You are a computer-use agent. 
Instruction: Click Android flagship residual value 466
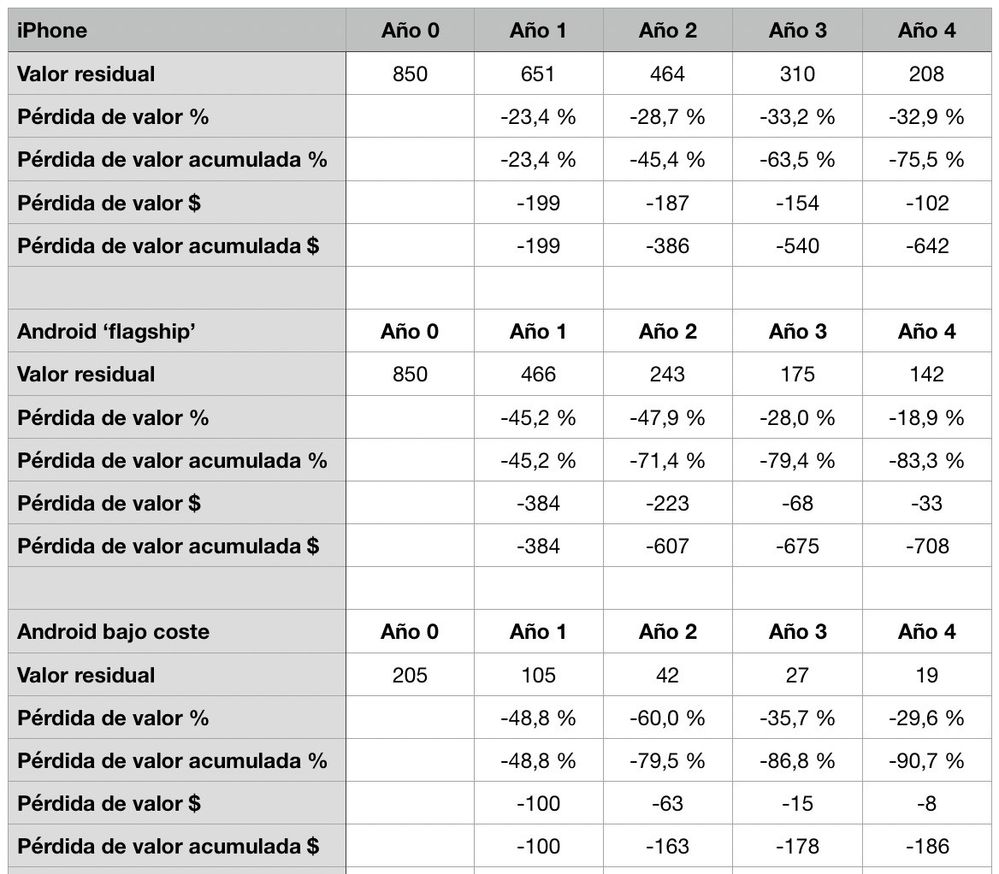point(538,375)
